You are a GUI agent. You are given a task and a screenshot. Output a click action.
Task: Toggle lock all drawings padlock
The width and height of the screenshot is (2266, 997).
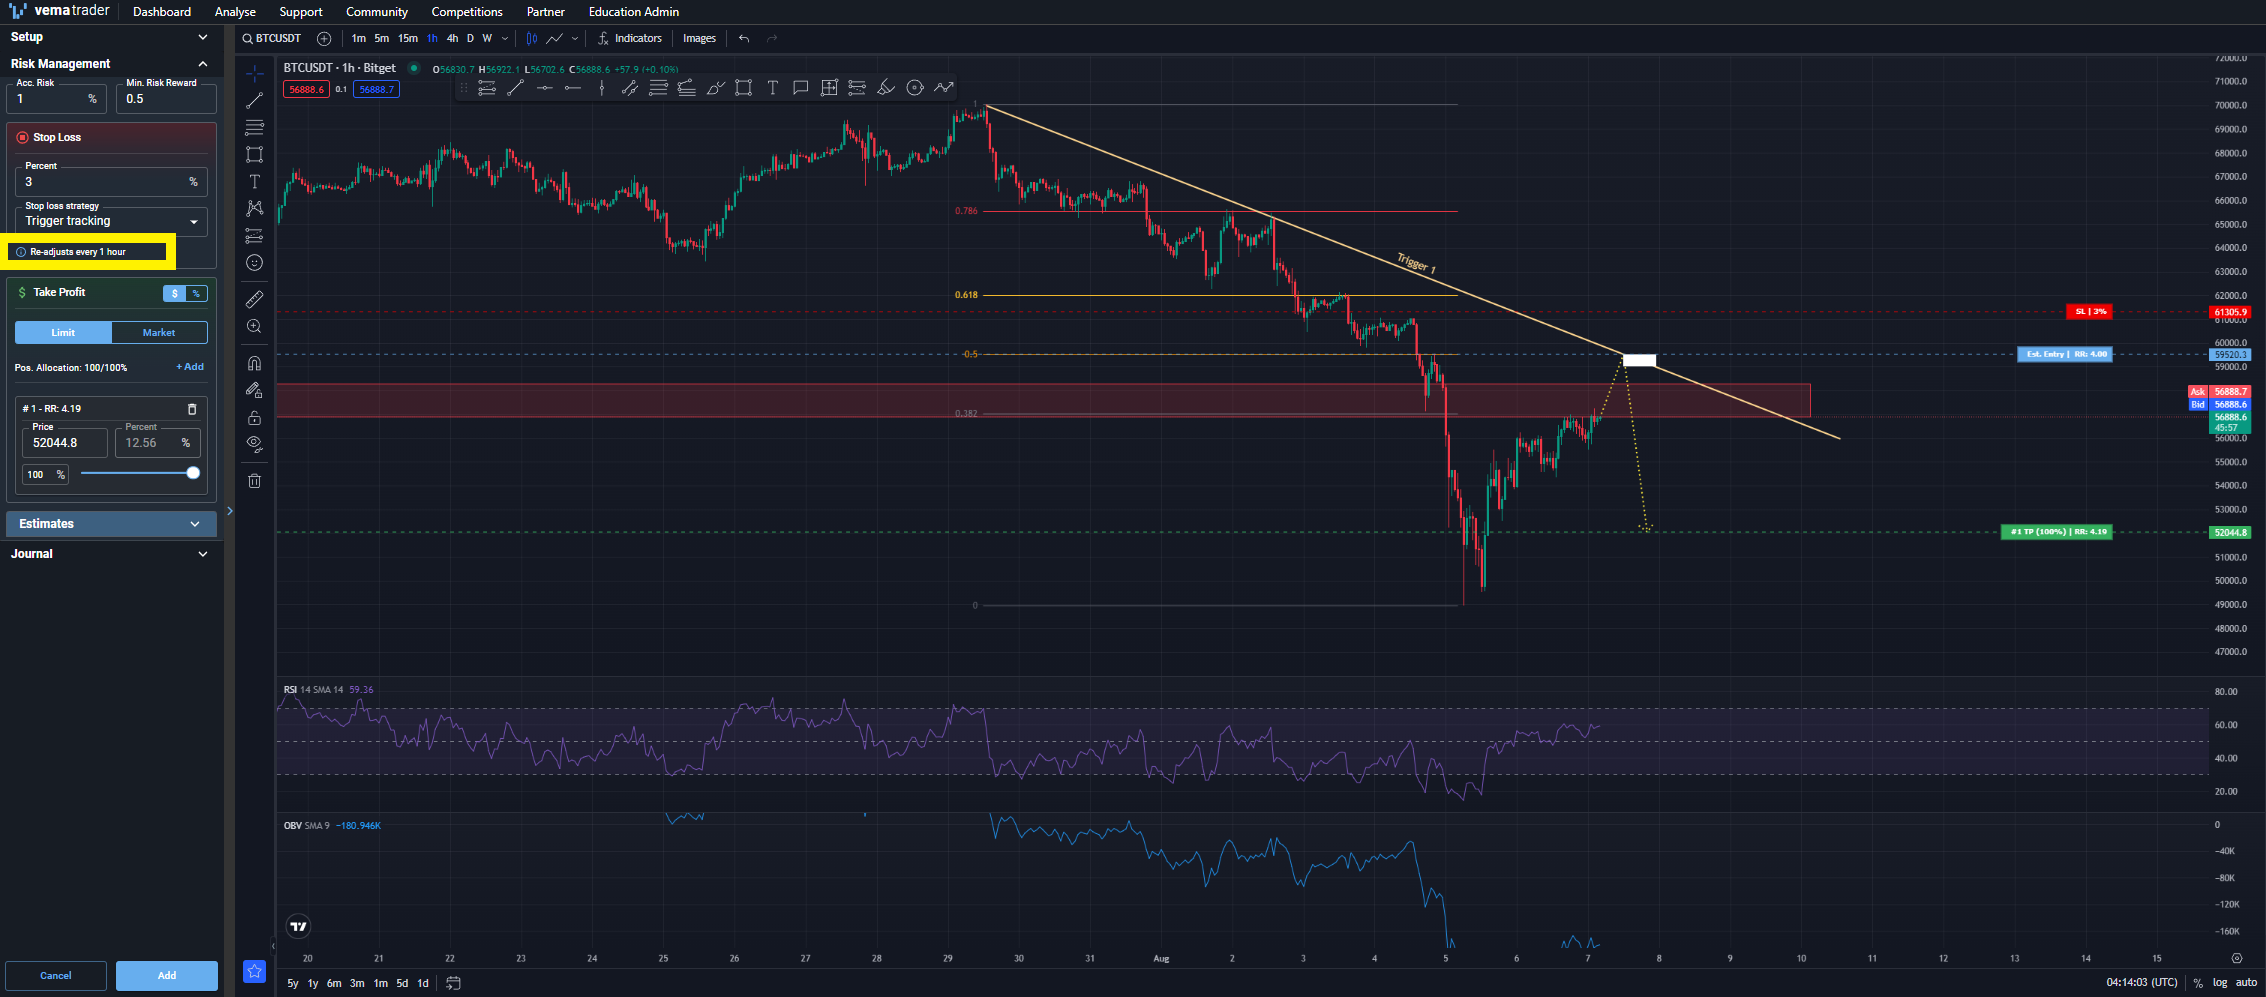[x=254, y=417]
